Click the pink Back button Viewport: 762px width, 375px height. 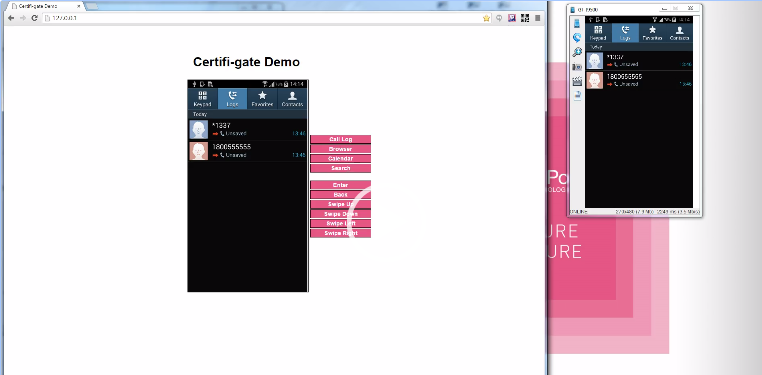340,195
